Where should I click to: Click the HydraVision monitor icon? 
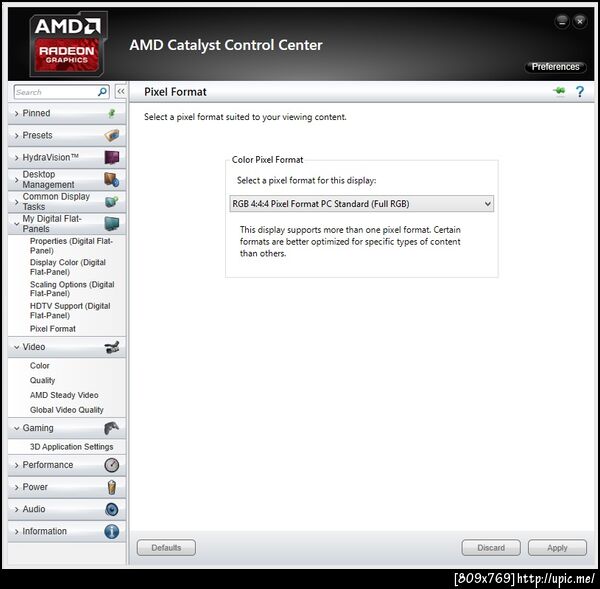112,157
